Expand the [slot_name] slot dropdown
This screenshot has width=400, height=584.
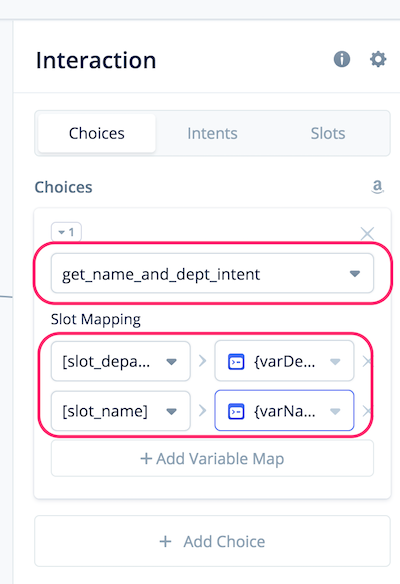click(121, 411)
